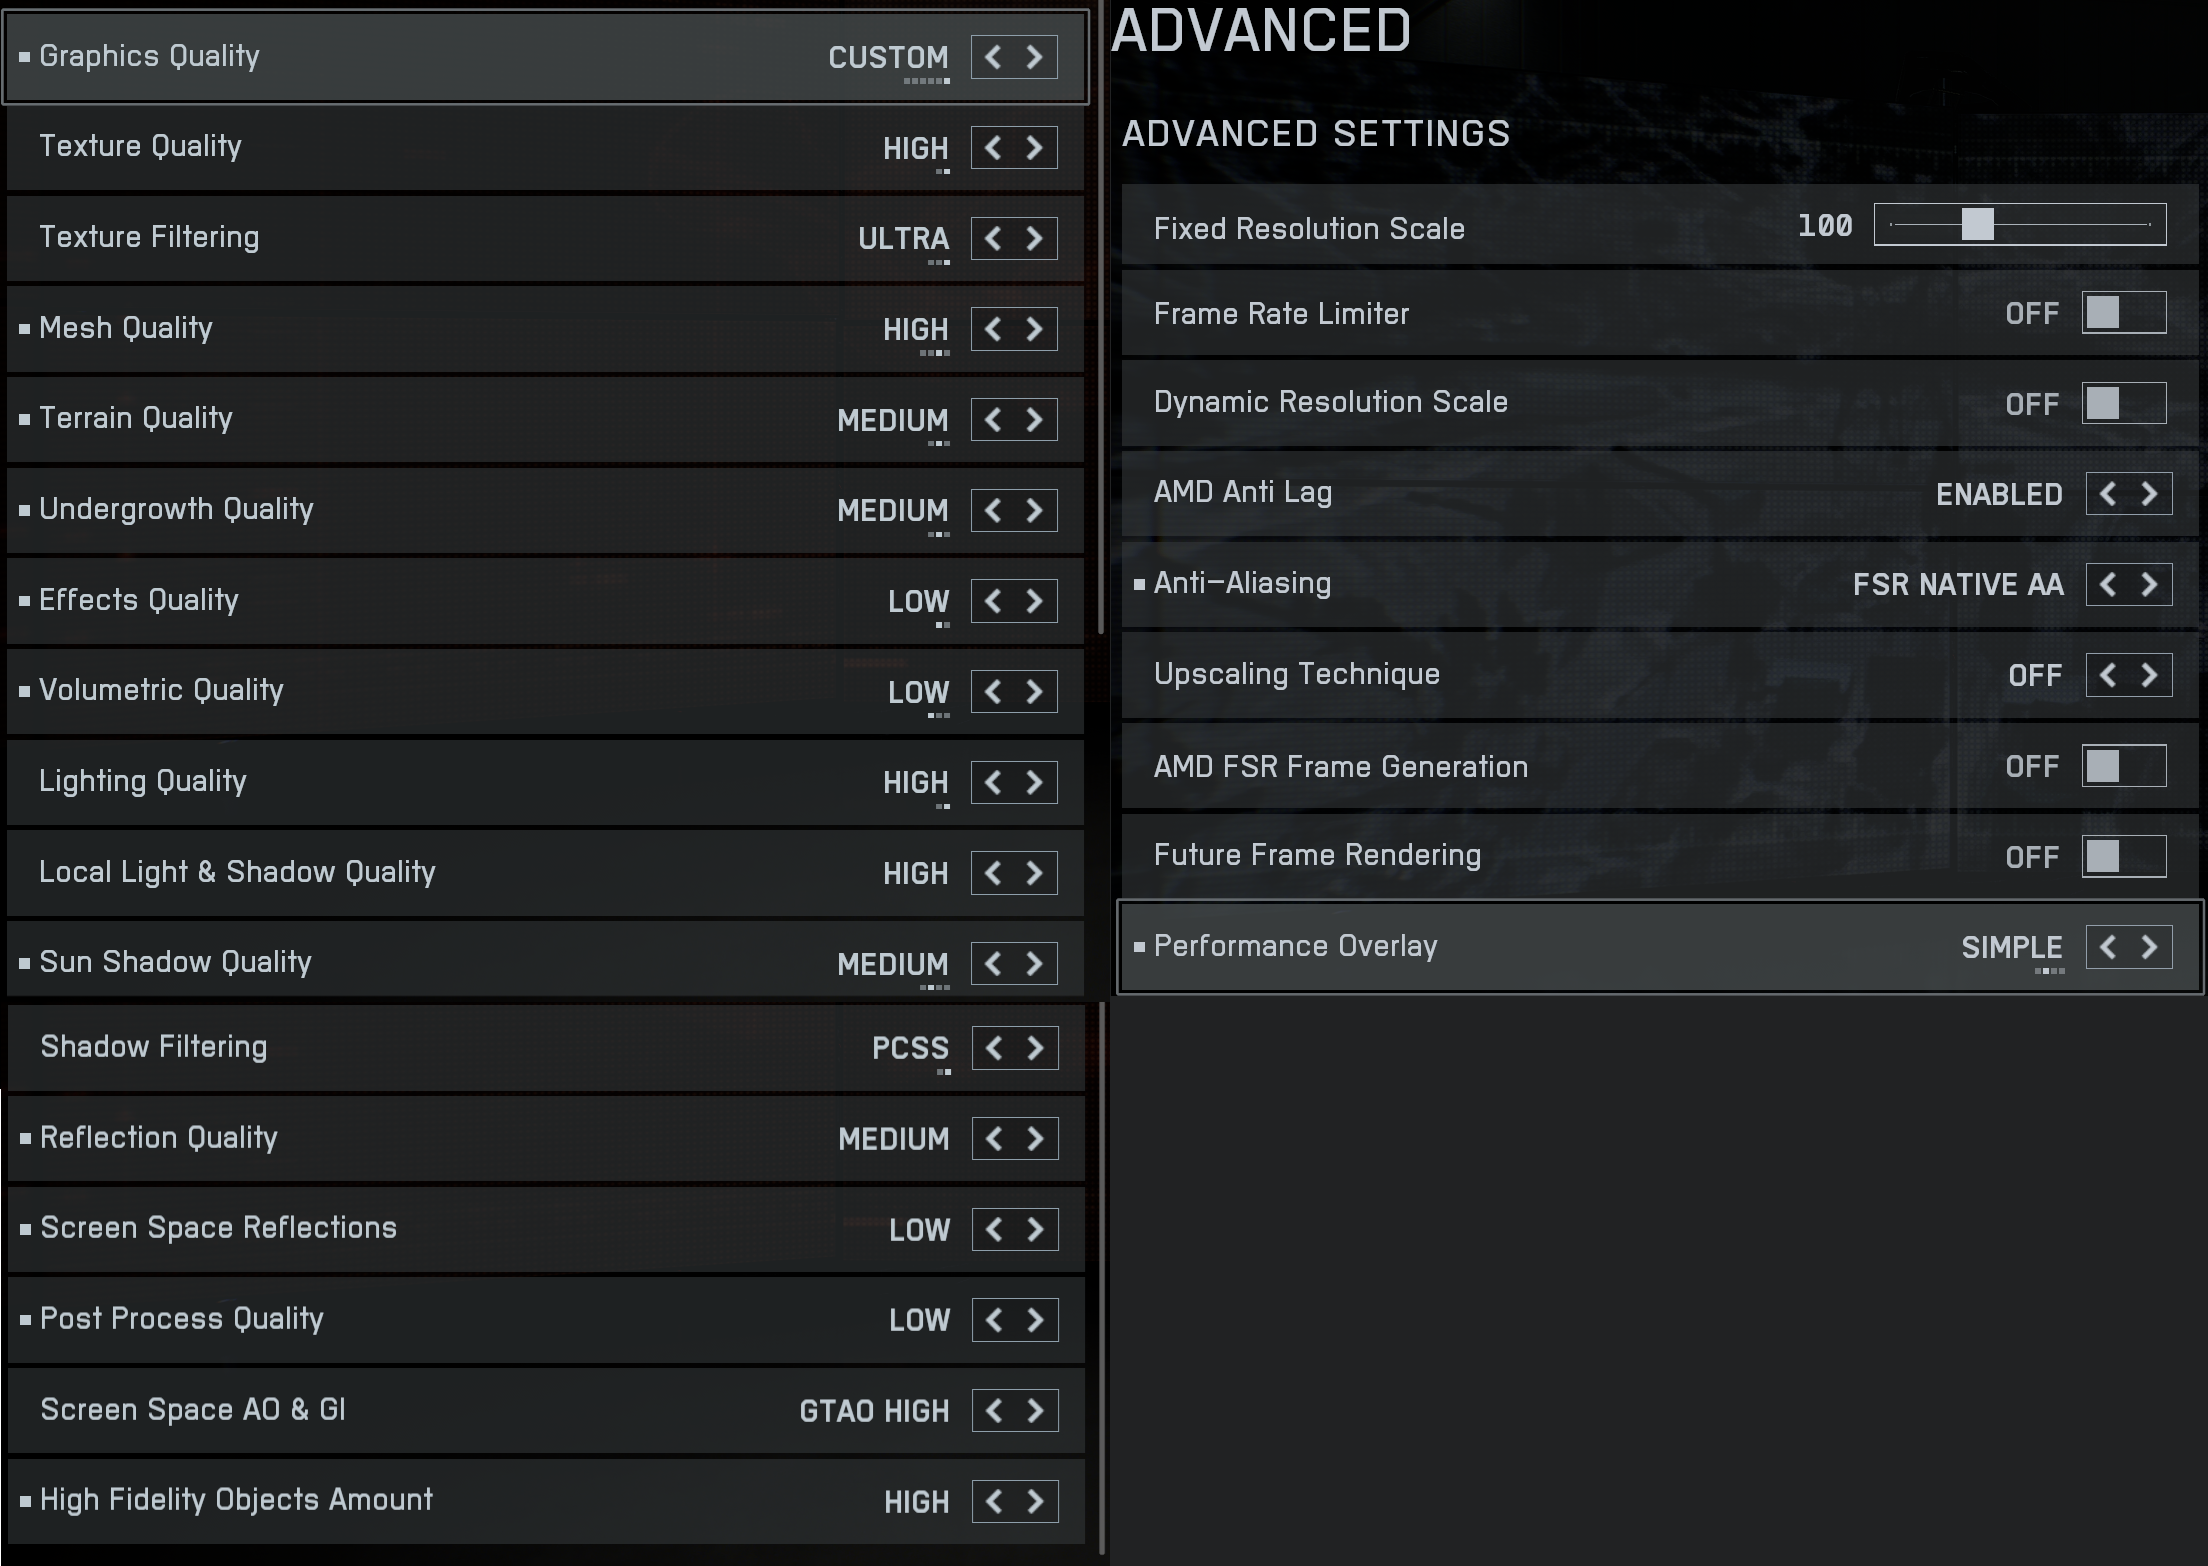The width and height of the screenshot is (2208, 1566).
Task: Switch Shadow Filtering with right arrow
Action: pyautogui.click(x=1036, y=1048)
